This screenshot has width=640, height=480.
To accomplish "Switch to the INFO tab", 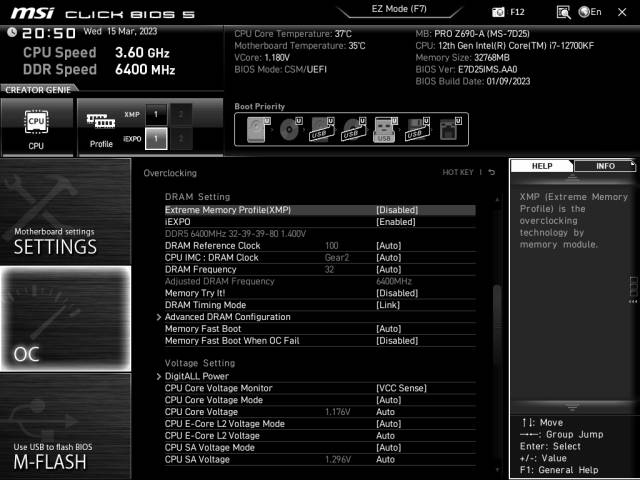I will coord(605,166).
